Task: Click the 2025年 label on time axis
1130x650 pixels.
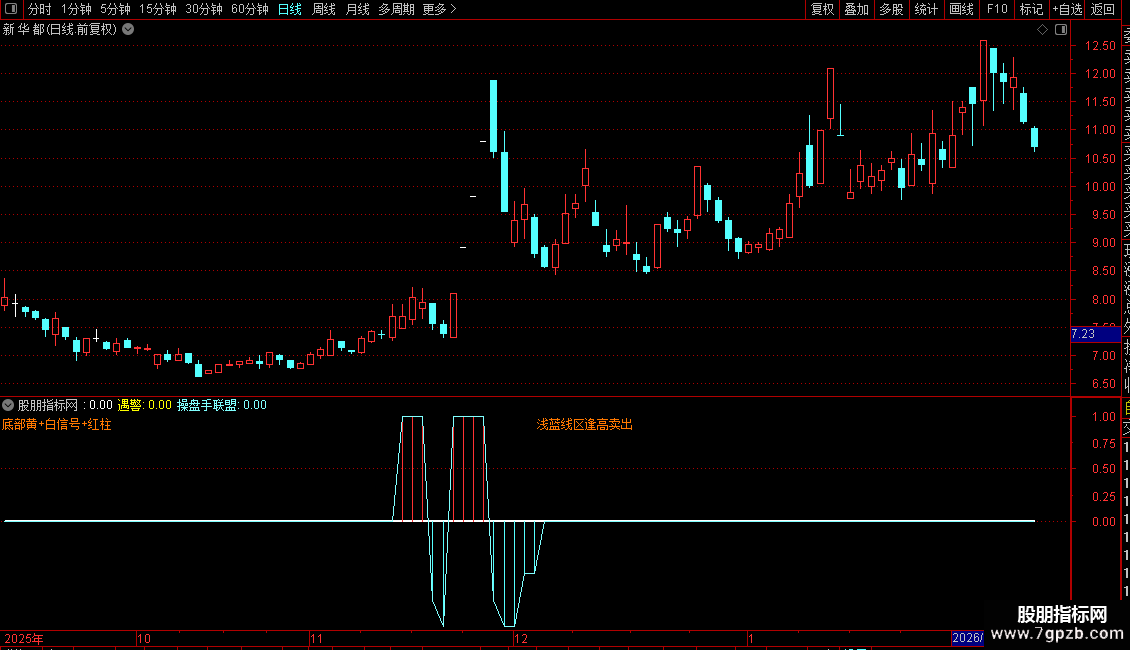Action: click(x=24, y=638)
